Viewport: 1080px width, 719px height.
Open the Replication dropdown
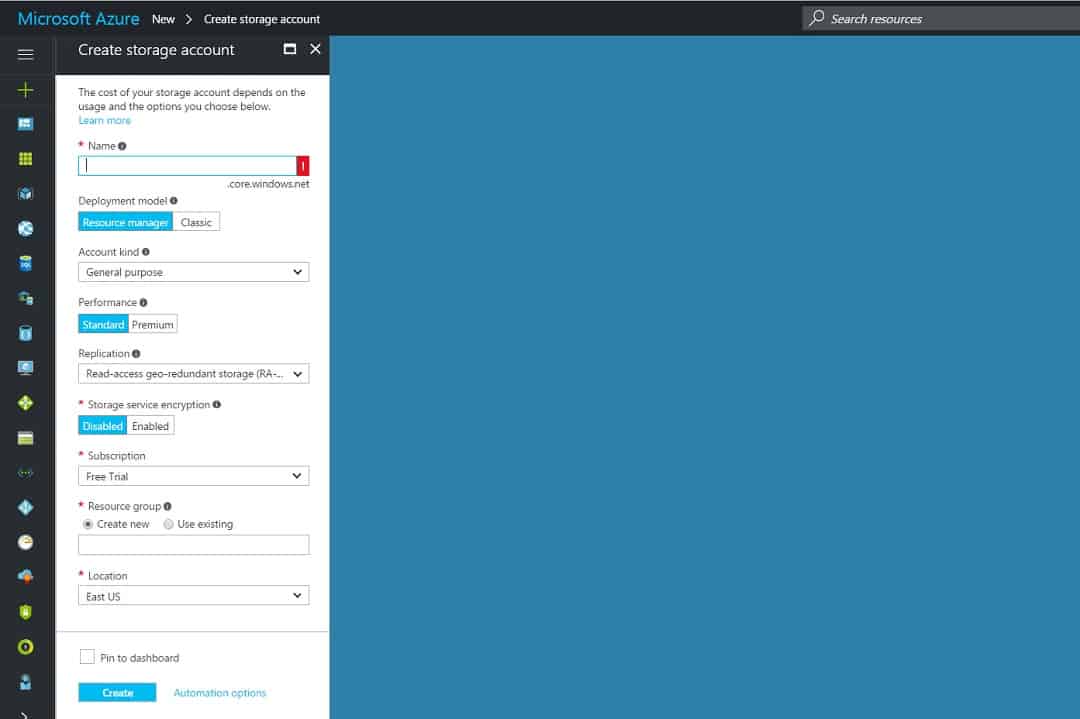click(x=194, y=373)
